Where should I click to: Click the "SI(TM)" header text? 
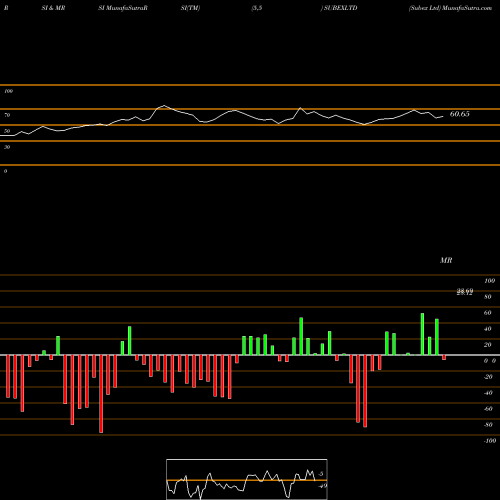click(x=190, y=8)
